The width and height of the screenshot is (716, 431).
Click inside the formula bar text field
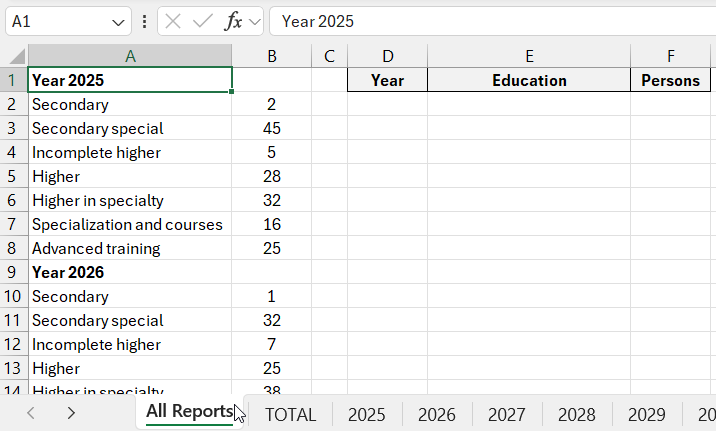pos(490,21)
